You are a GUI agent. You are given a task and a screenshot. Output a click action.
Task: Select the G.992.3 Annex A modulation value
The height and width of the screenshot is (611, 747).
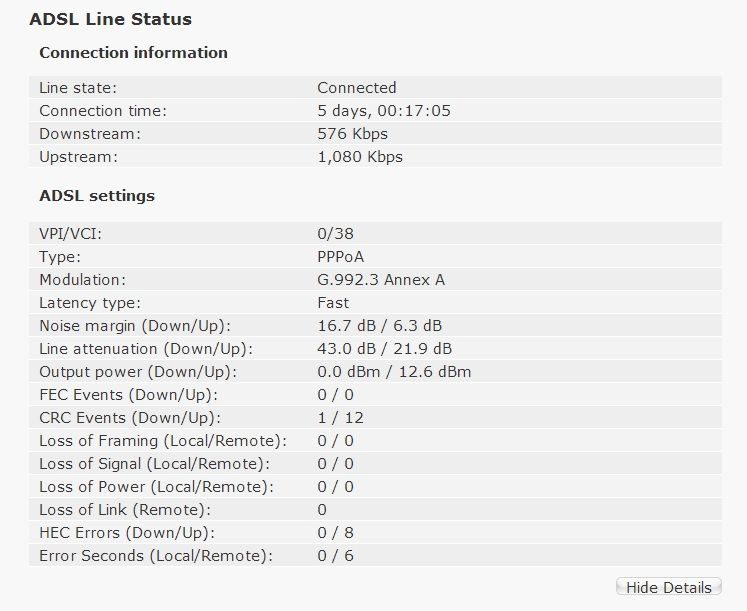(381, 280)
